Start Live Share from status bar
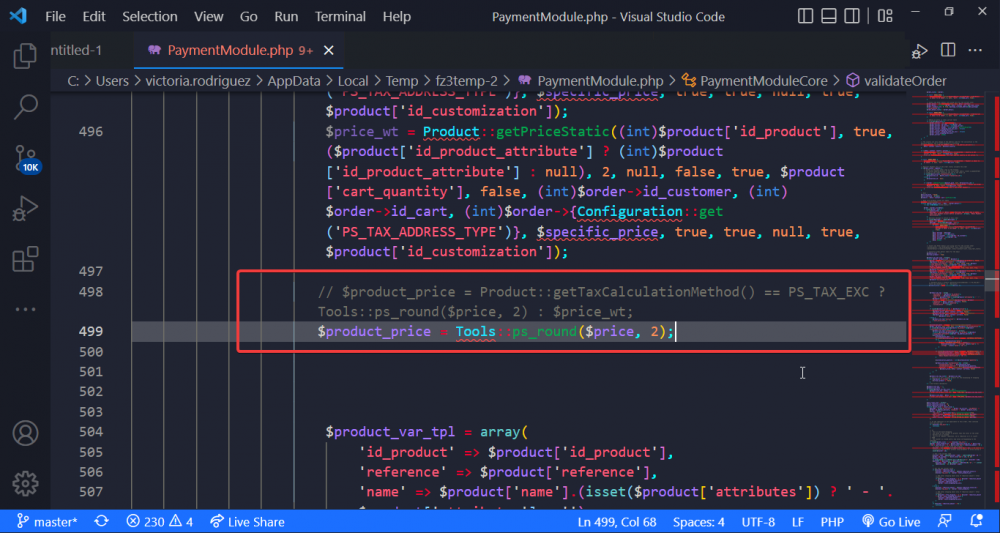The image size is (1000, 533). pos(247,522)
